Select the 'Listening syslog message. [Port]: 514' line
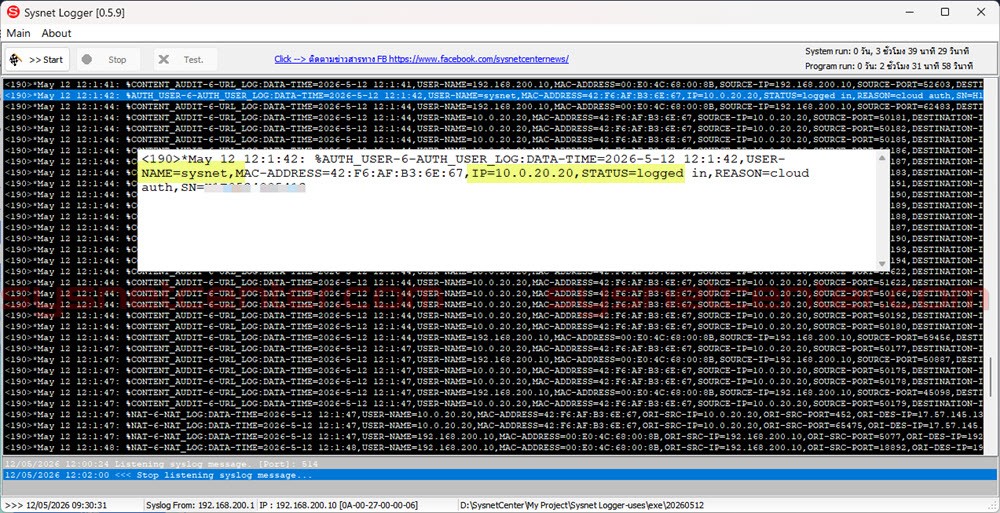Viewport: 1000px width, 513px height. (x=499, y=464)
